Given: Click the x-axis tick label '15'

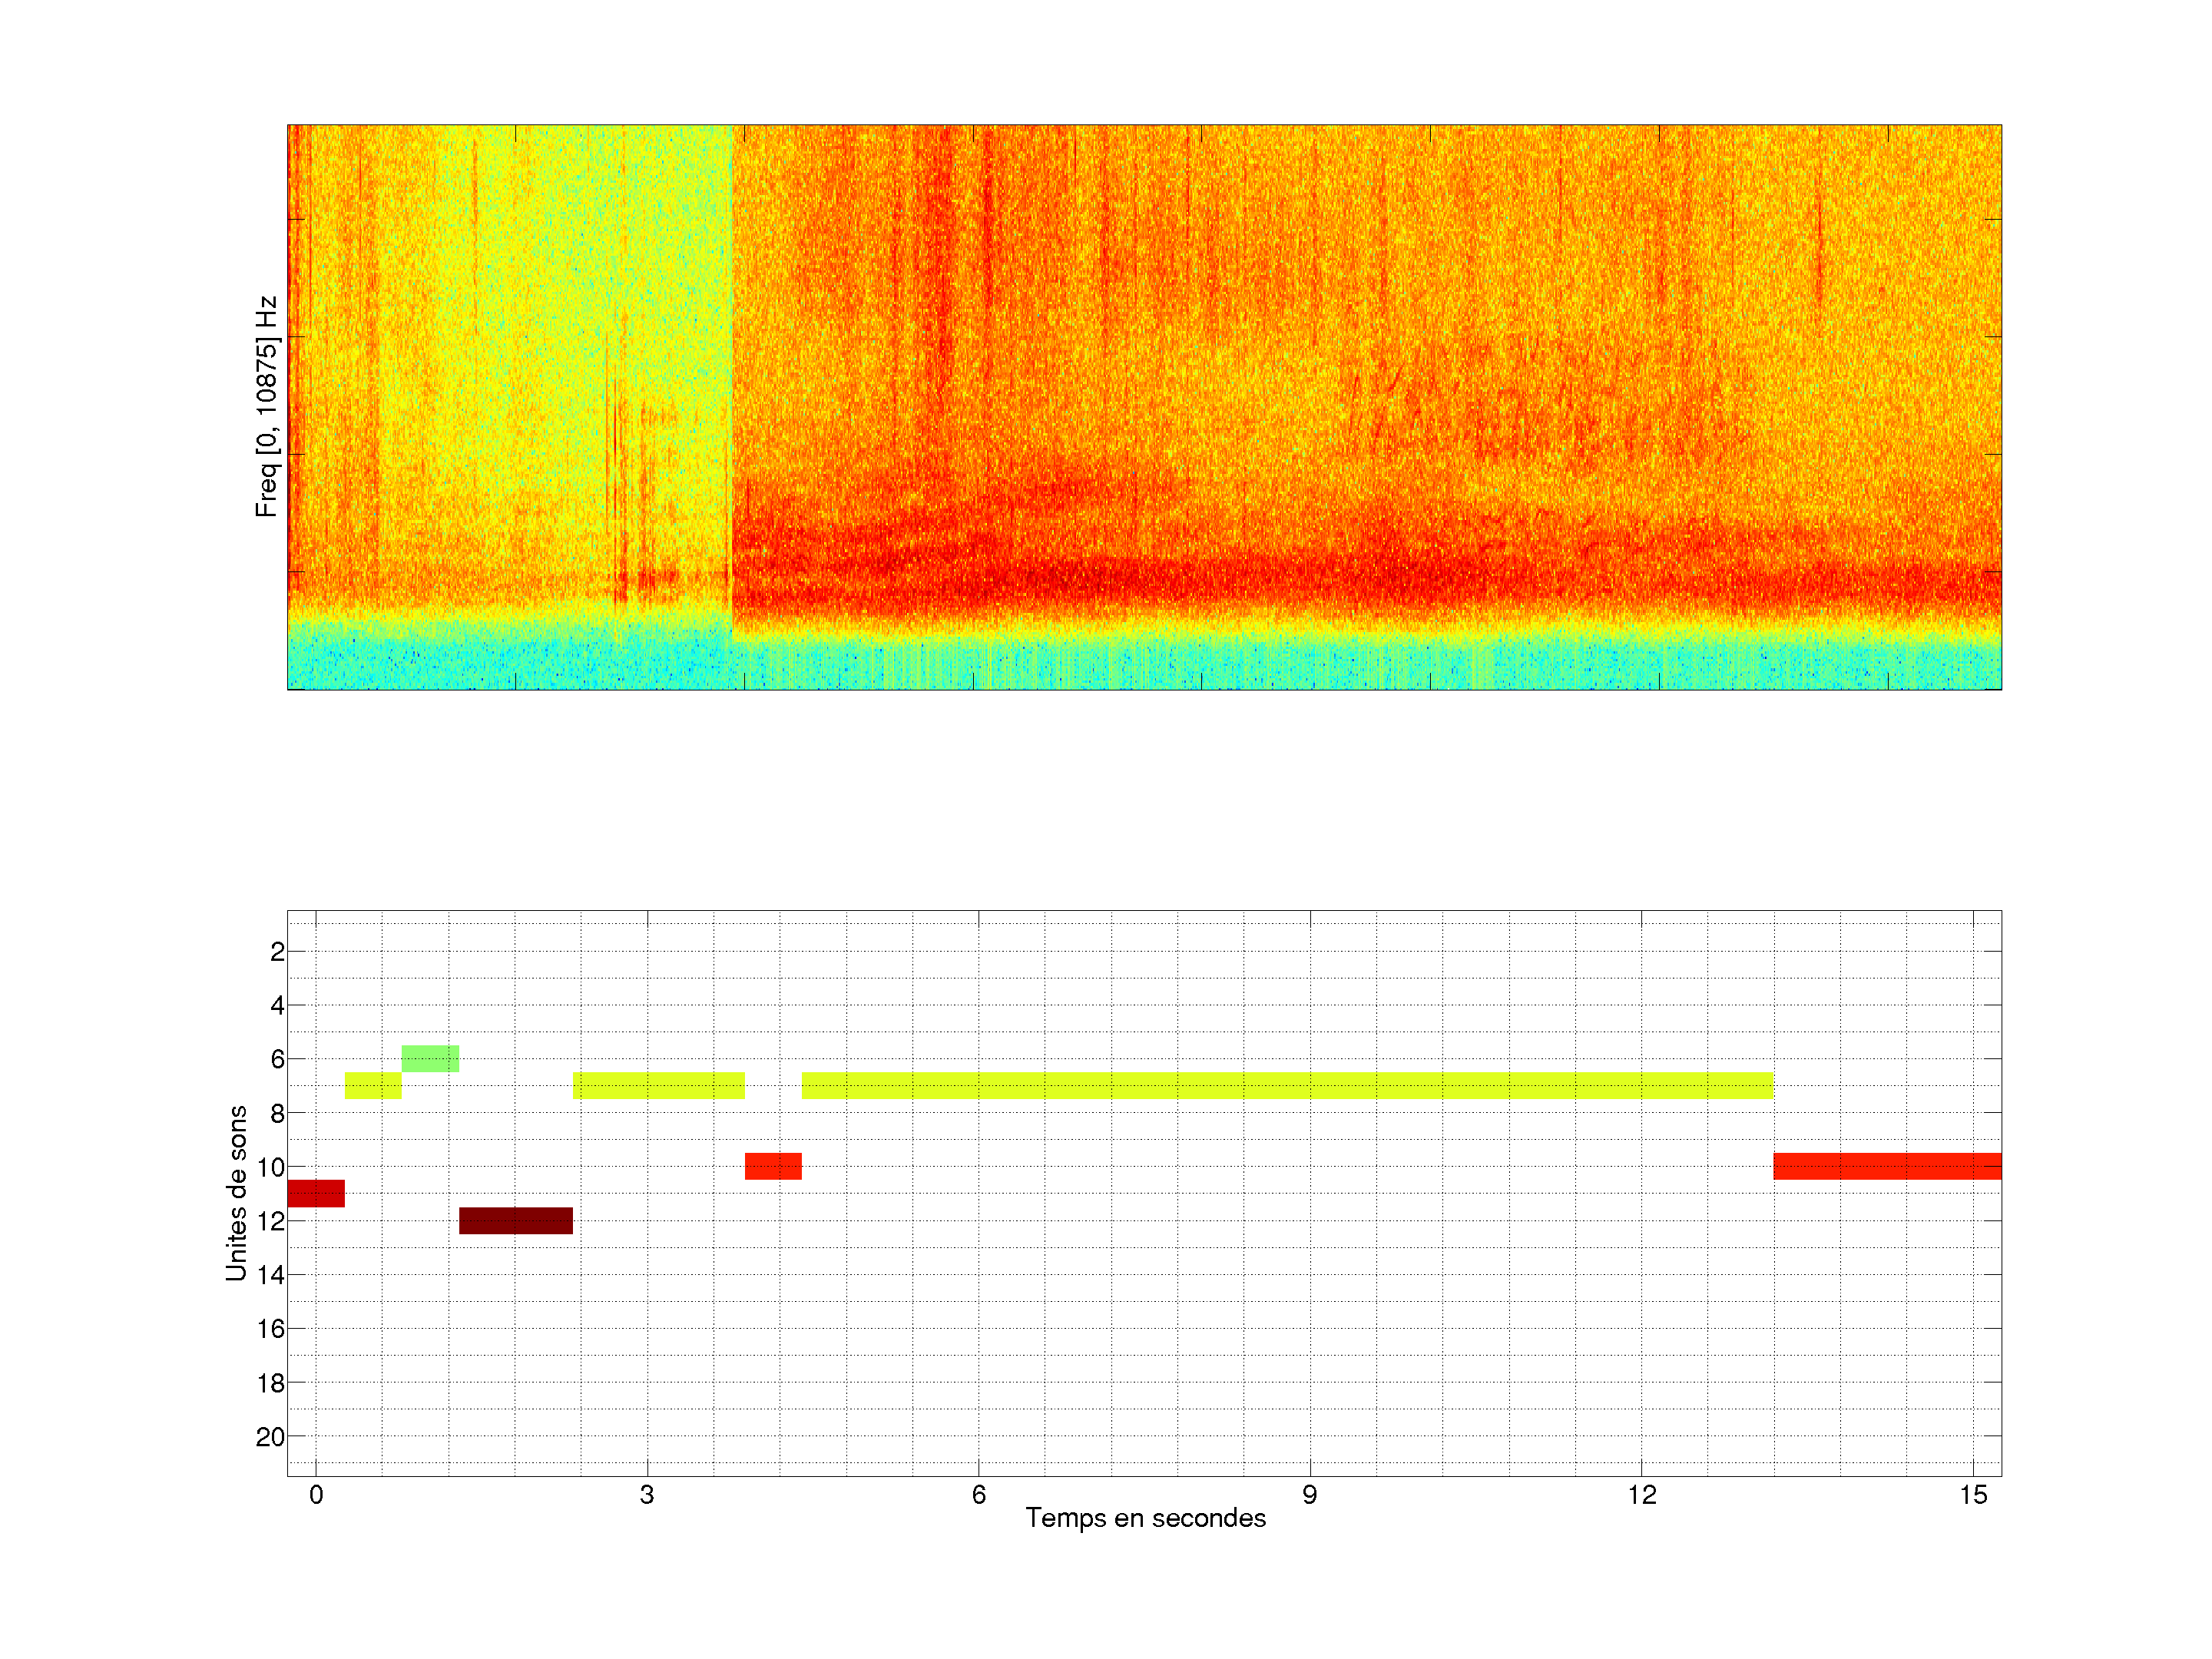Looking at the screenshot, I should pyautogui.click(x=1972, y=1495).
